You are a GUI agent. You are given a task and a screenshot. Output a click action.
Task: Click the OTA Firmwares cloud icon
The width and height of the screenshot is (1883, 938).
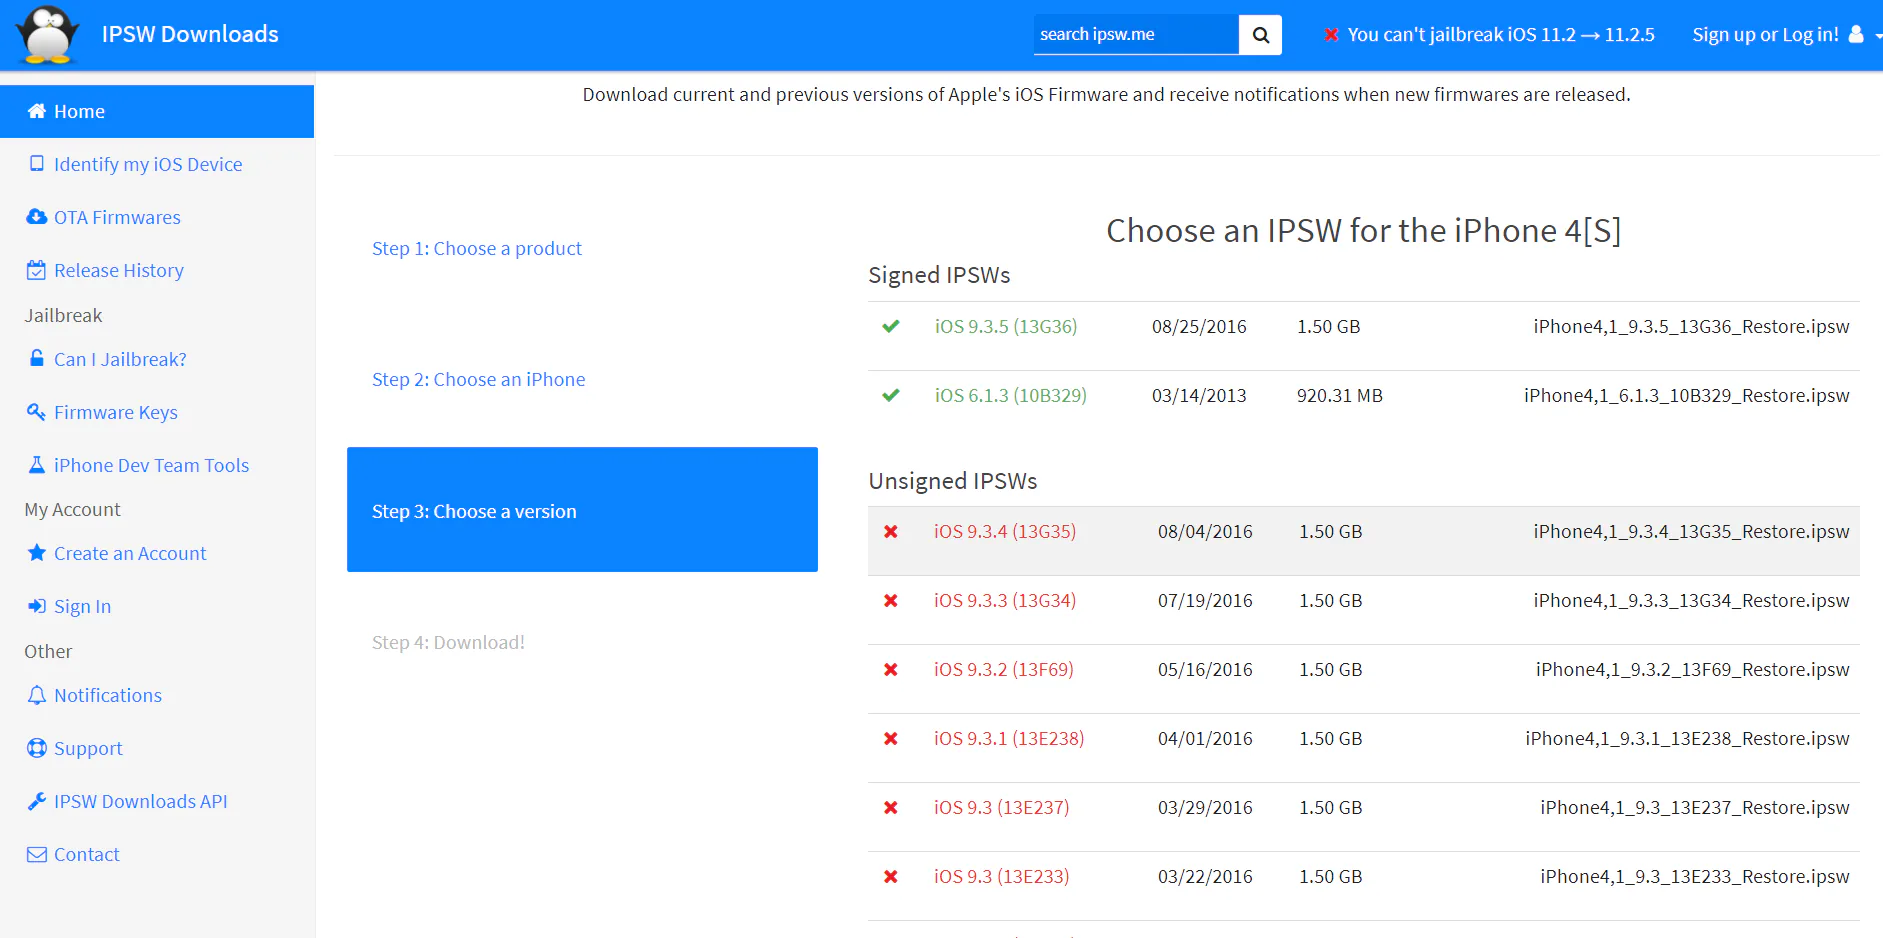point(37,217)
